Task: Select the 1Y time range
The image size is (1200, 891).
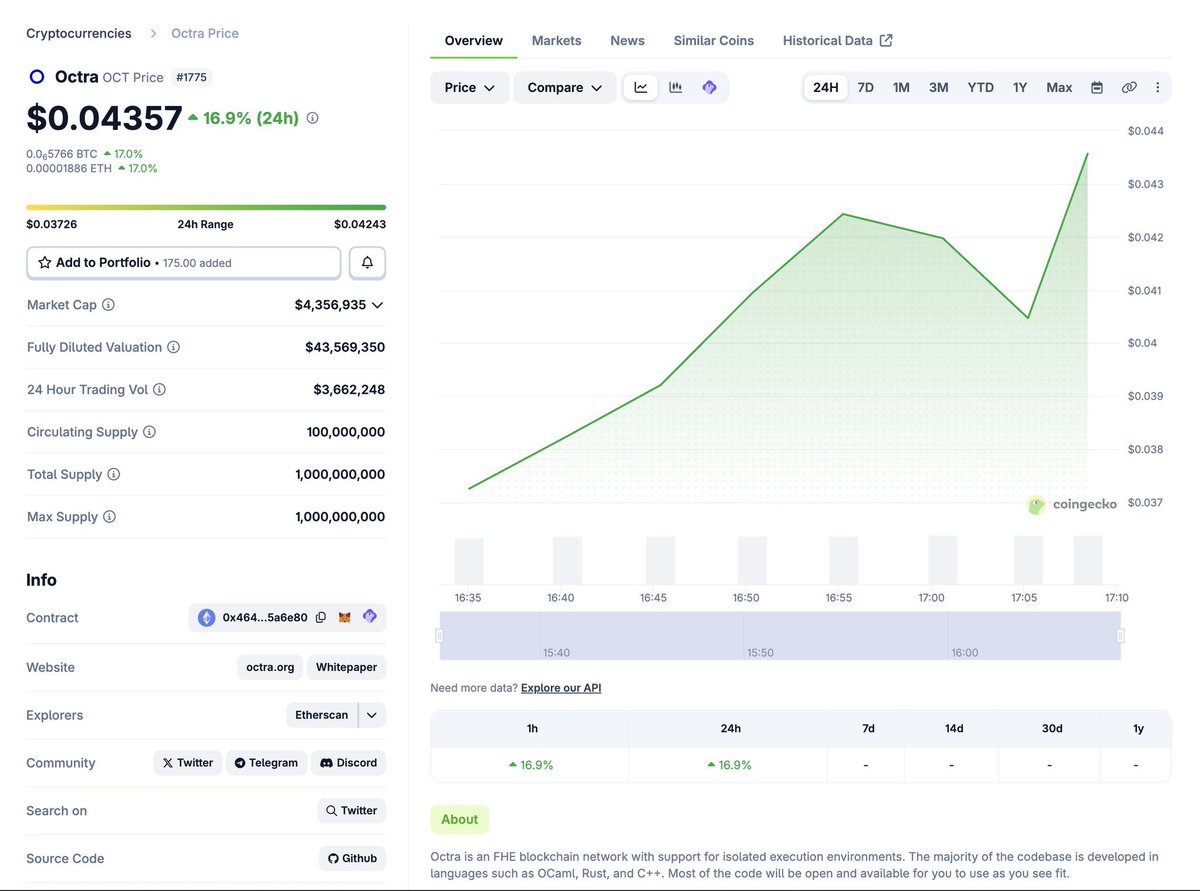Action: click(1020, 87)
